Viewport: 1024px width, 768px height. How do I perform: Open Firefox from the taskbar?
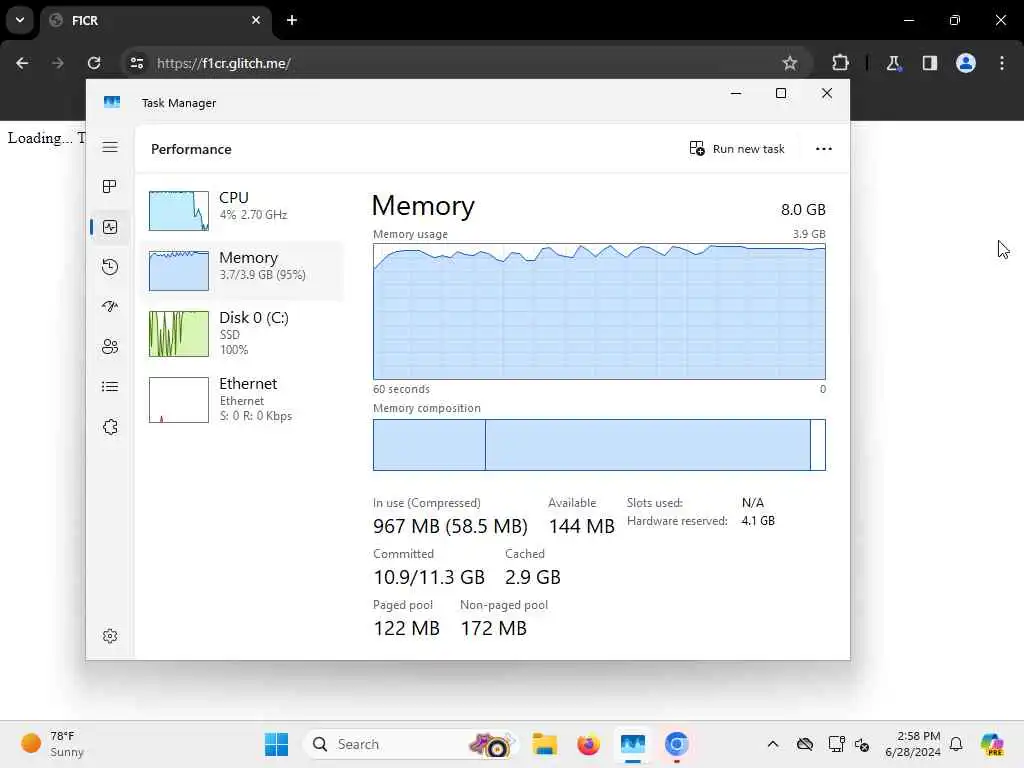pos(588,744)
